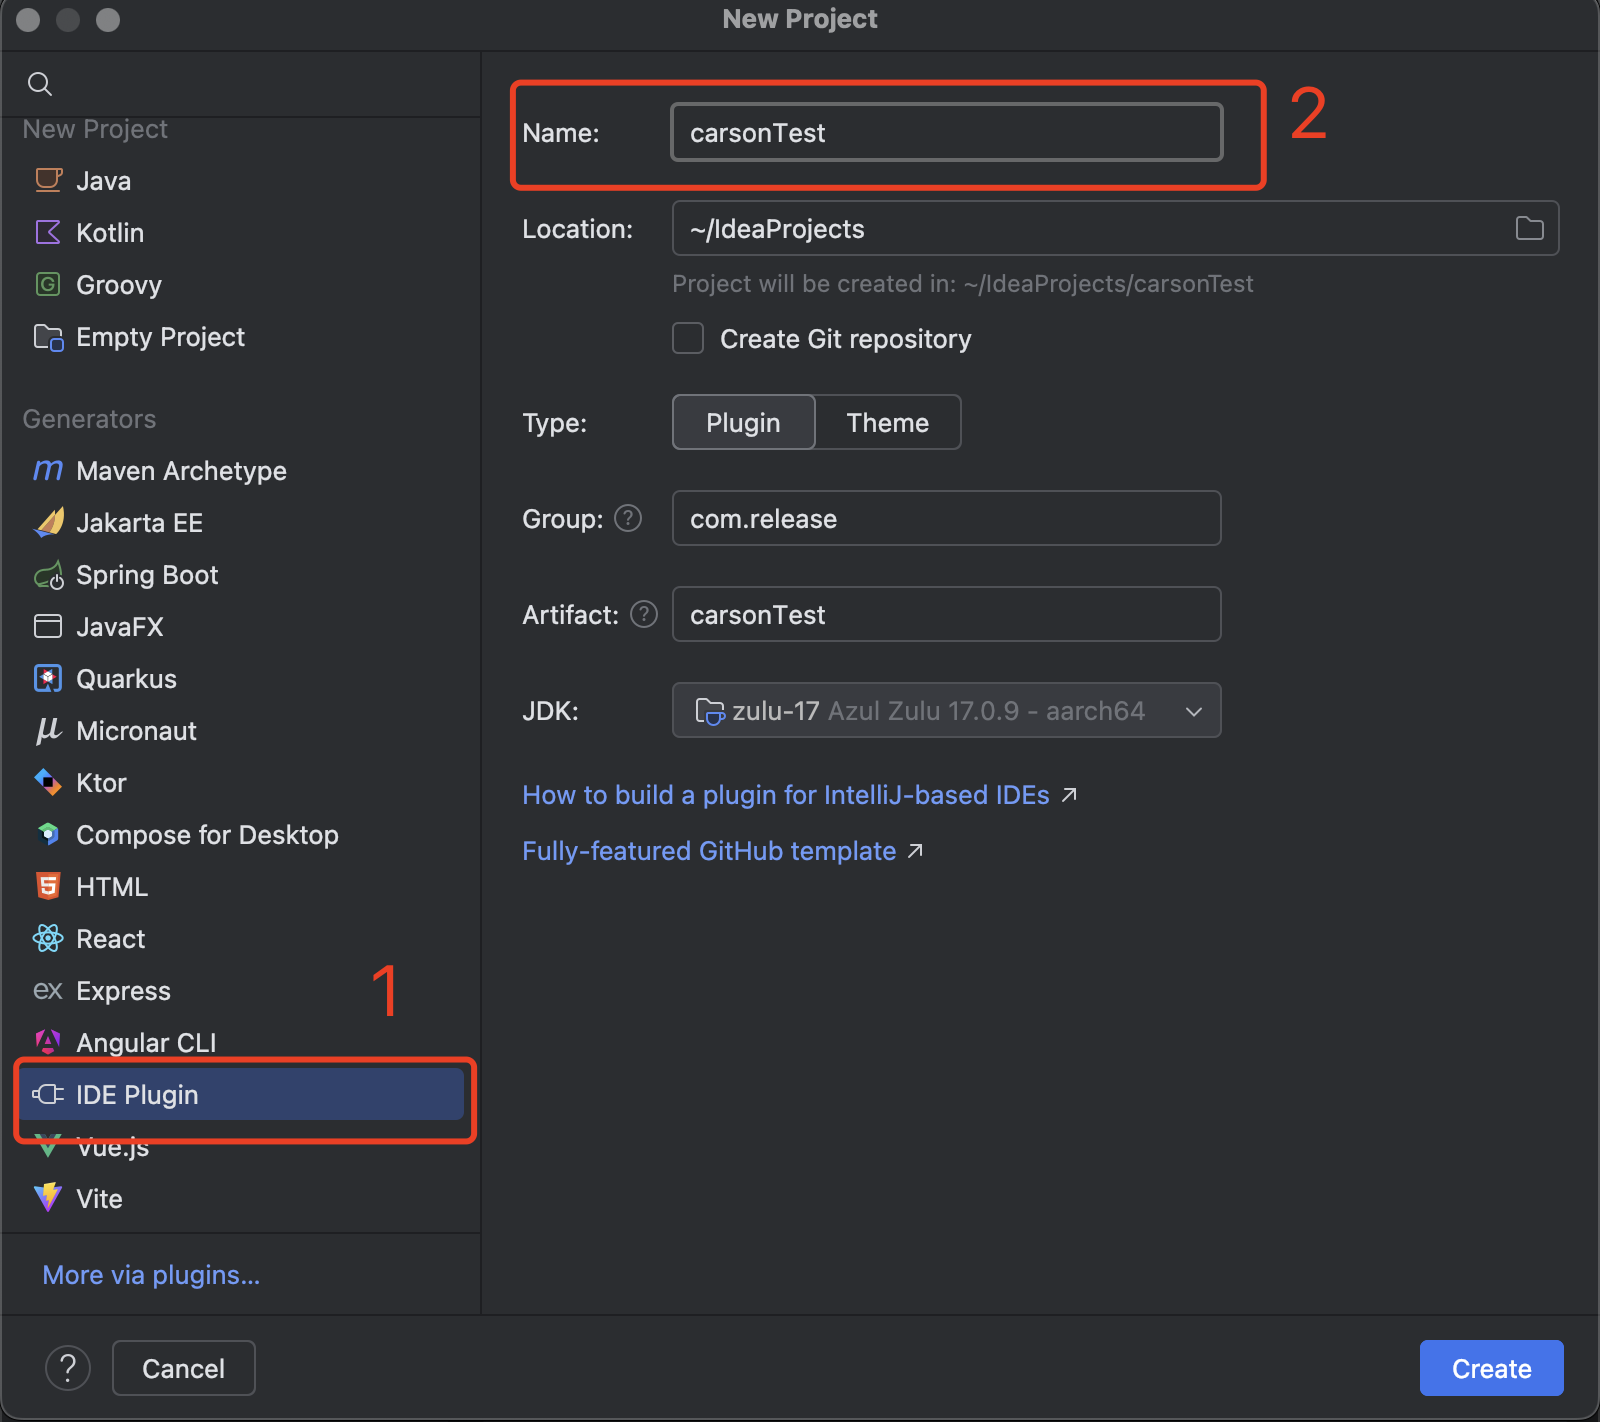Image resolution: width=1600 pixels, height=1422 pixels.
Task: Open How to build a plugin link
Action: click(x=786, y=795)
